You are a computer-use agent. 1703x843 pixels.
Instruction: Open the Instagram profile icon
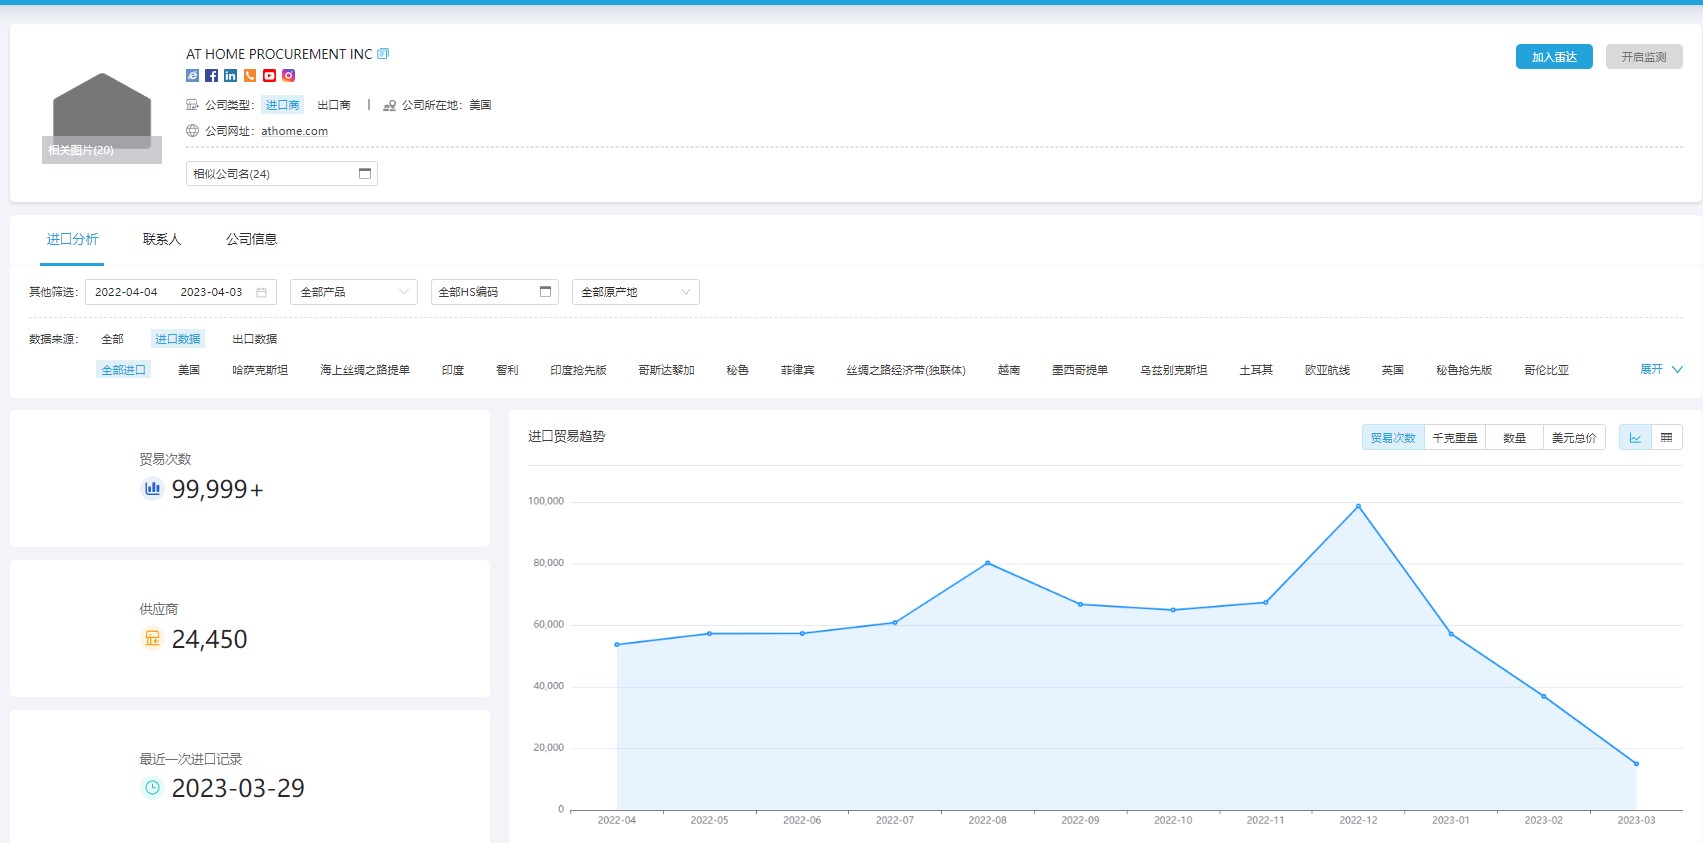pos(288,76)
